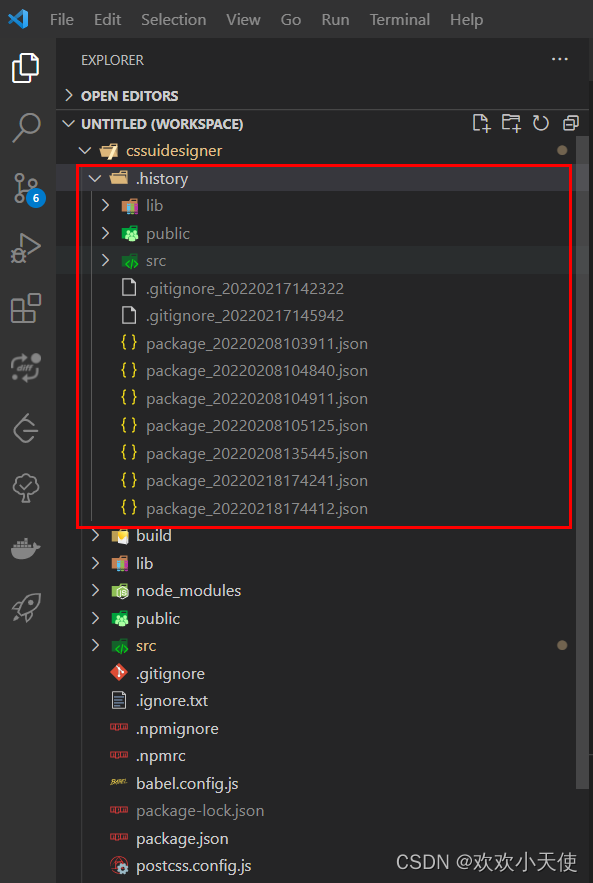Open the View menu
Image resolution: width=593 pixels, height=883 pixels.
(243, 20)
